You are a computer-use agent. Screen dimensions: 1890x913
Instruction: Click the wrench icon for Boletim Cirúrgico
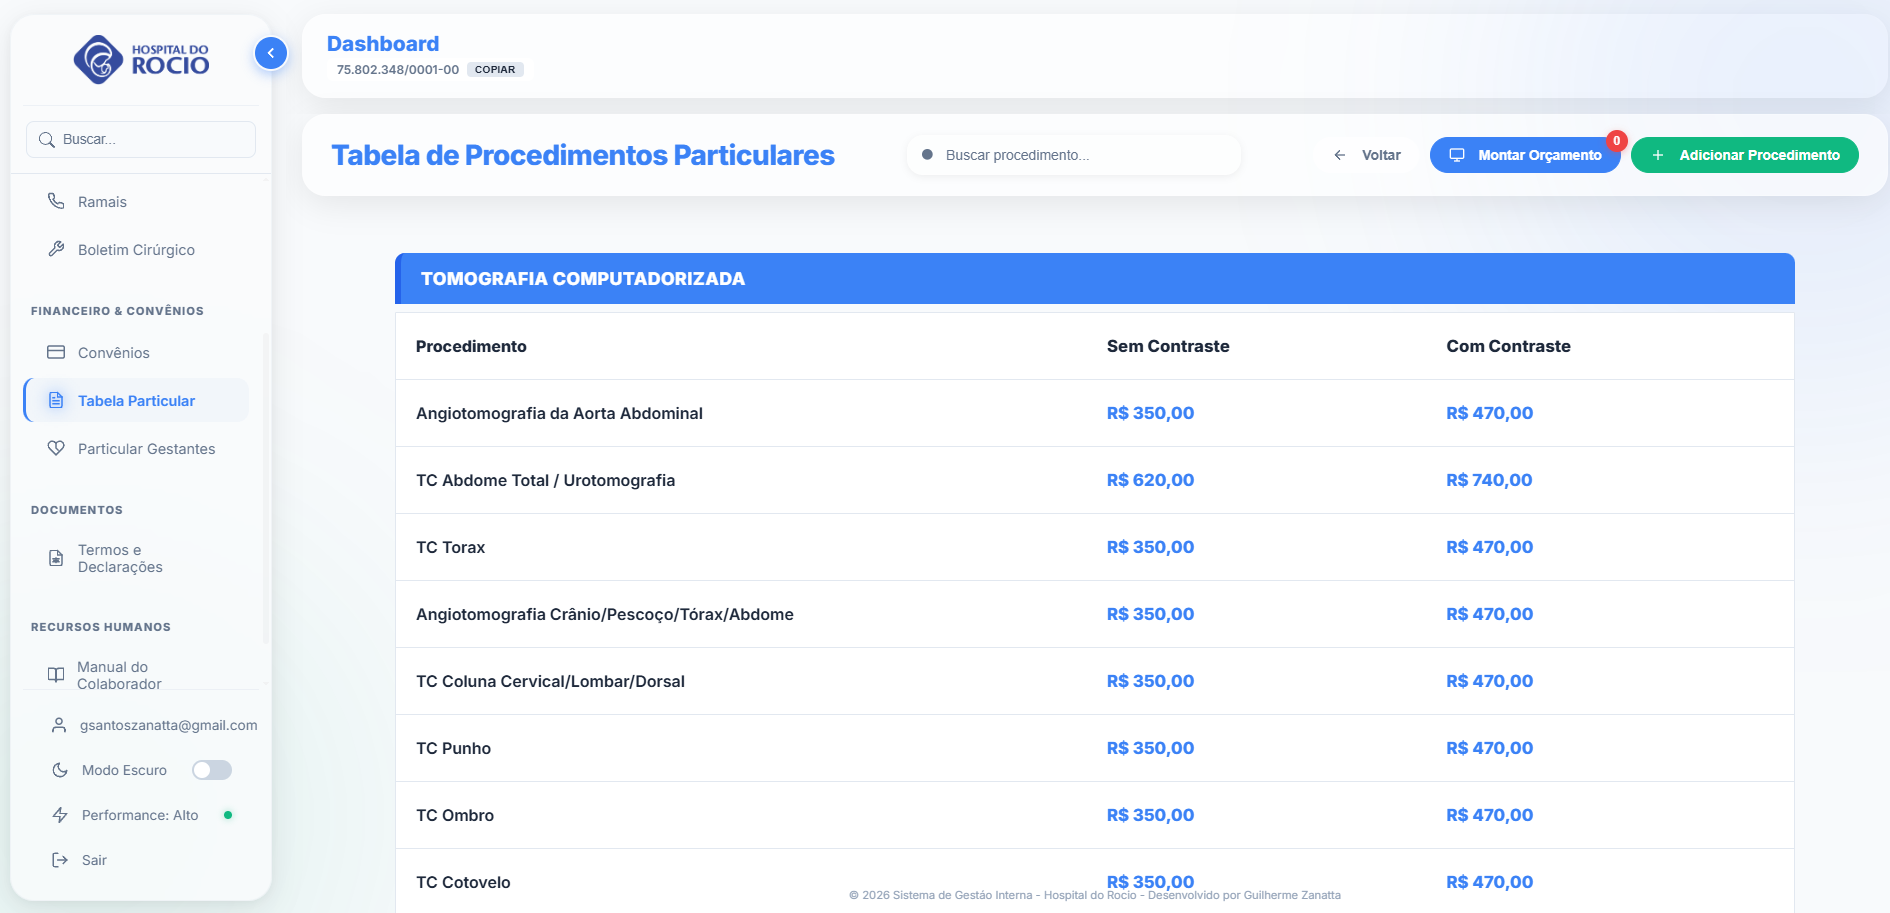[x=56, y=250]
